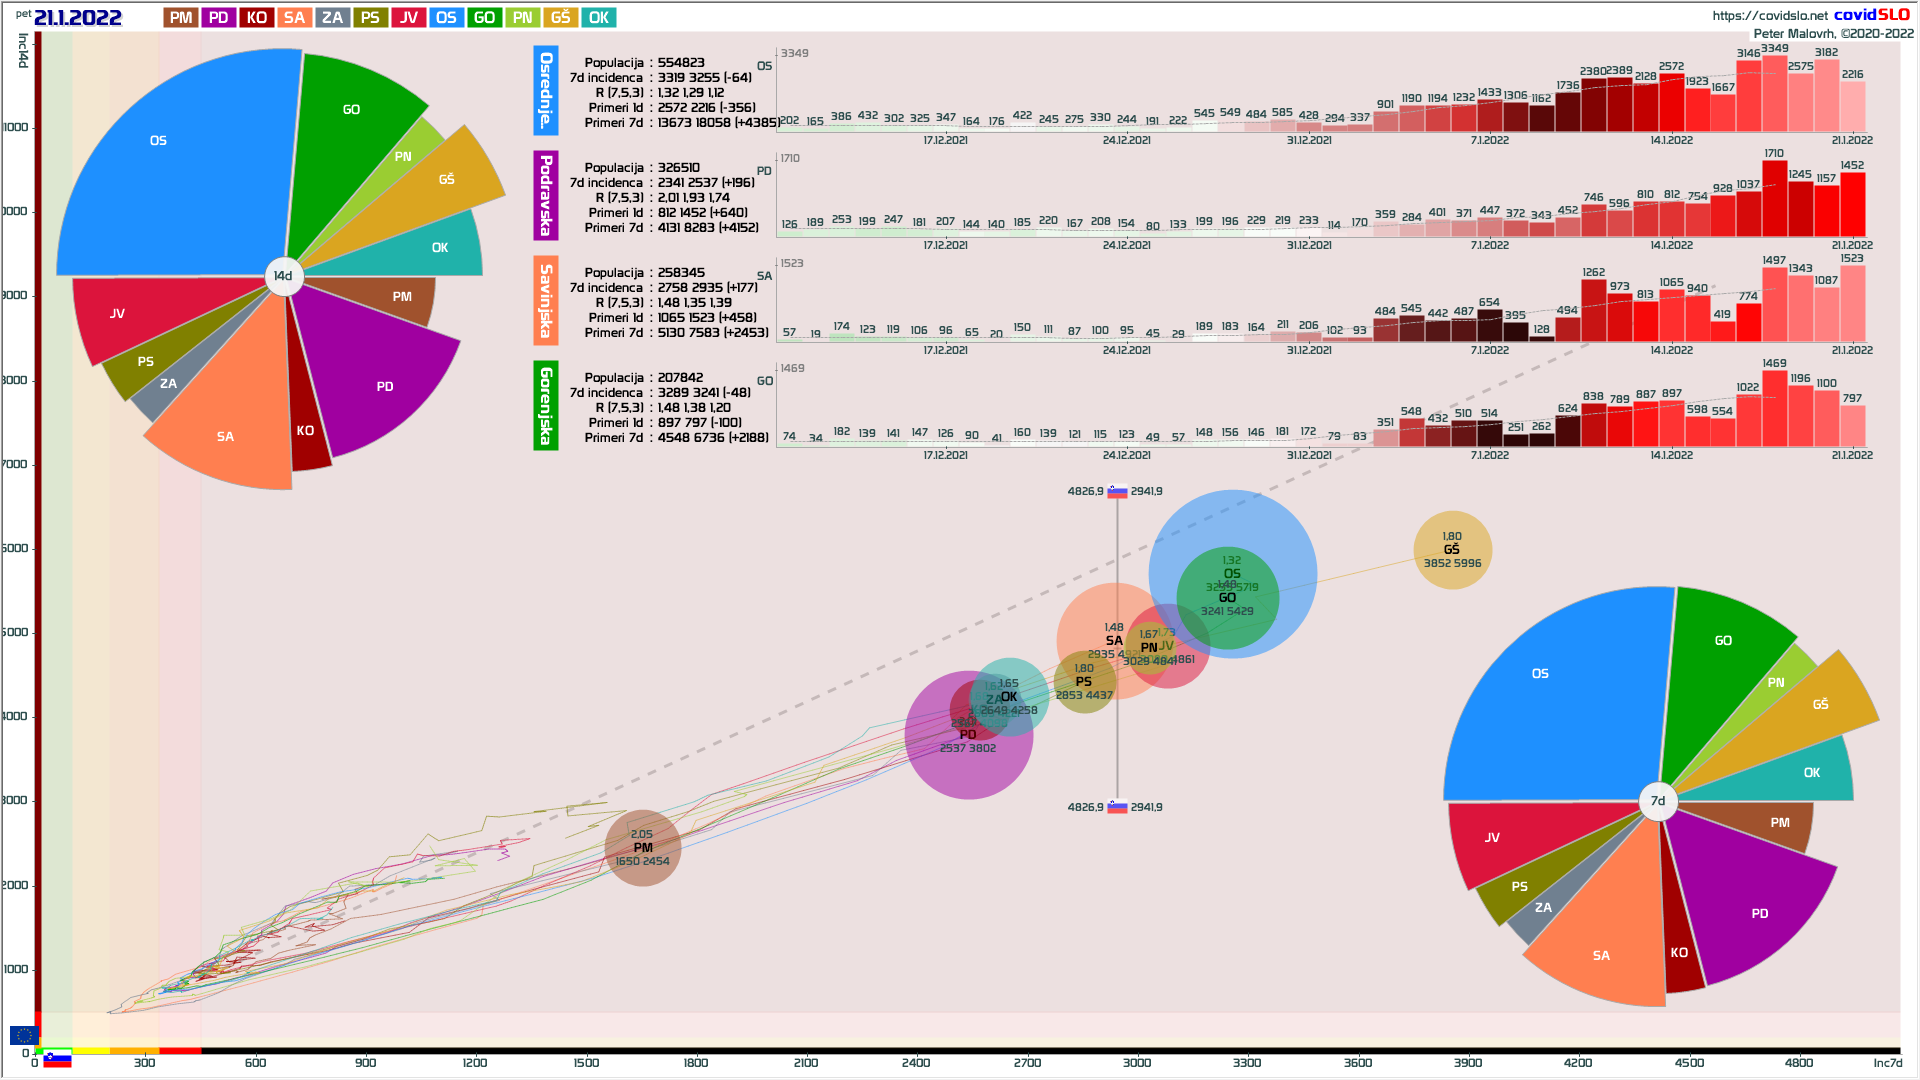
Task: Click the EU flag icon
Action: 24,1035
